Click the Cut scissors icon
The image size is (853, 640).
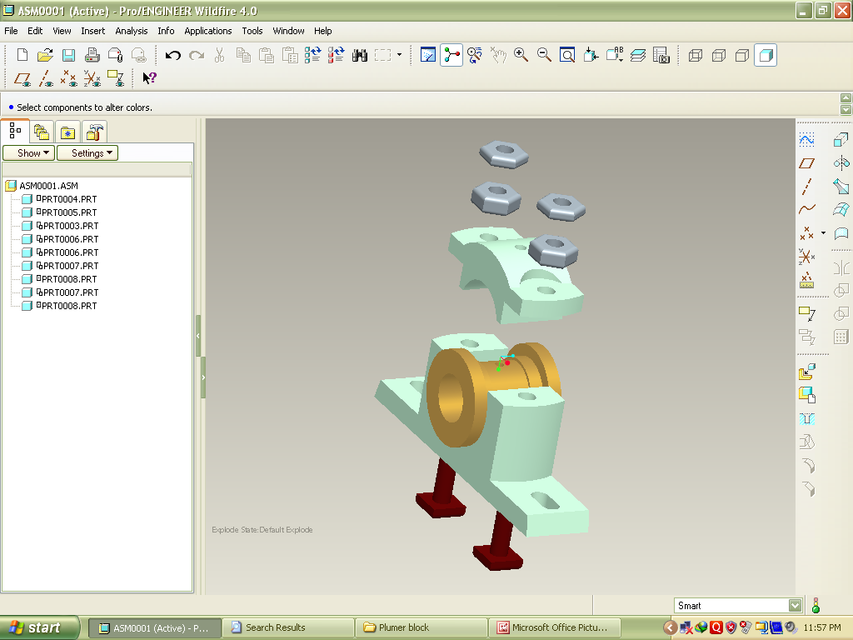pos(219,55)
